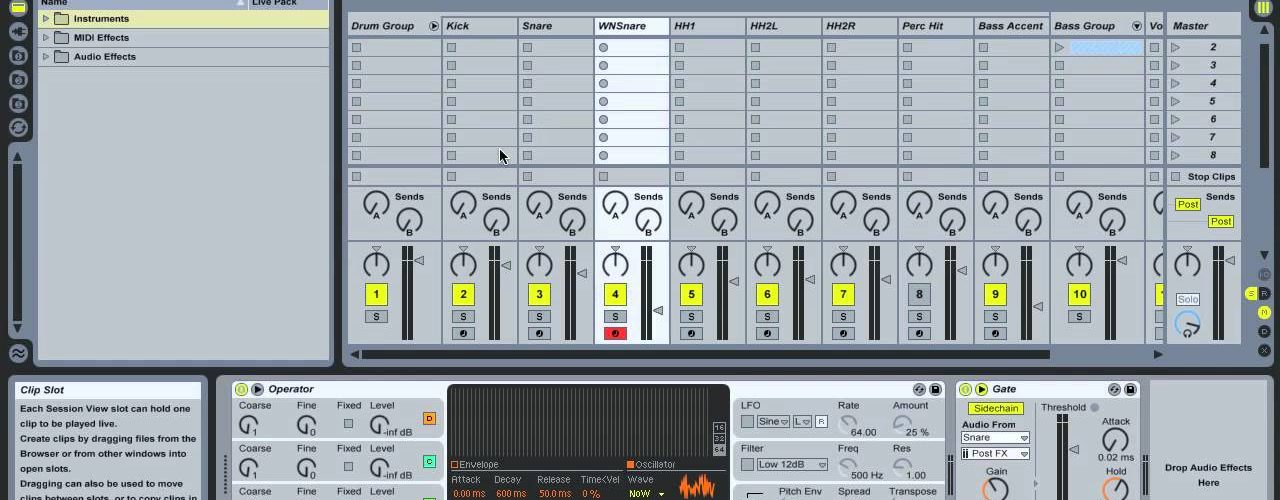
Task: Switch Operator display to Envelope tab
Action: point(474,465)
